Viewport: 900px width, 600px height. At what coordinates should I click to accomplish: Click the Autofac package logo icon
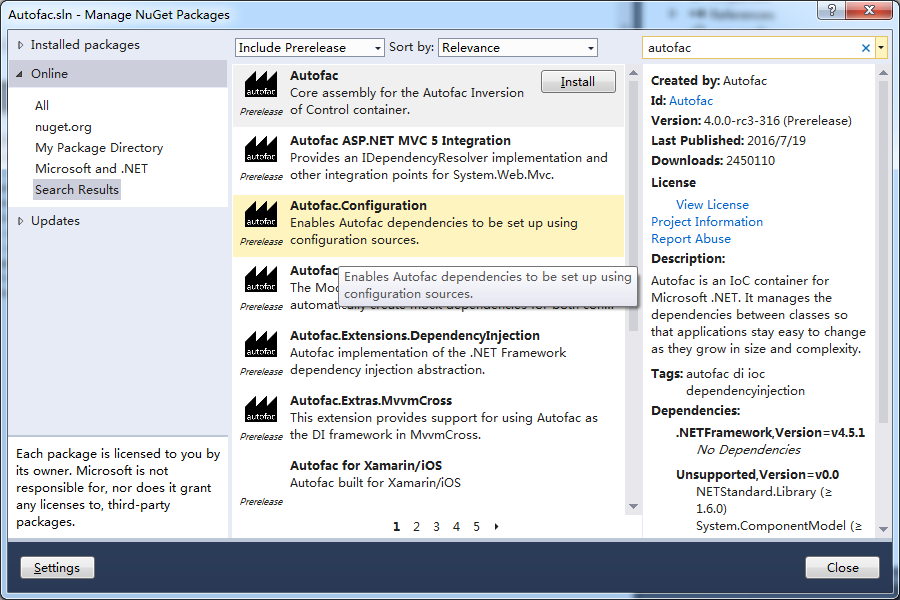(x=261, y=85)
